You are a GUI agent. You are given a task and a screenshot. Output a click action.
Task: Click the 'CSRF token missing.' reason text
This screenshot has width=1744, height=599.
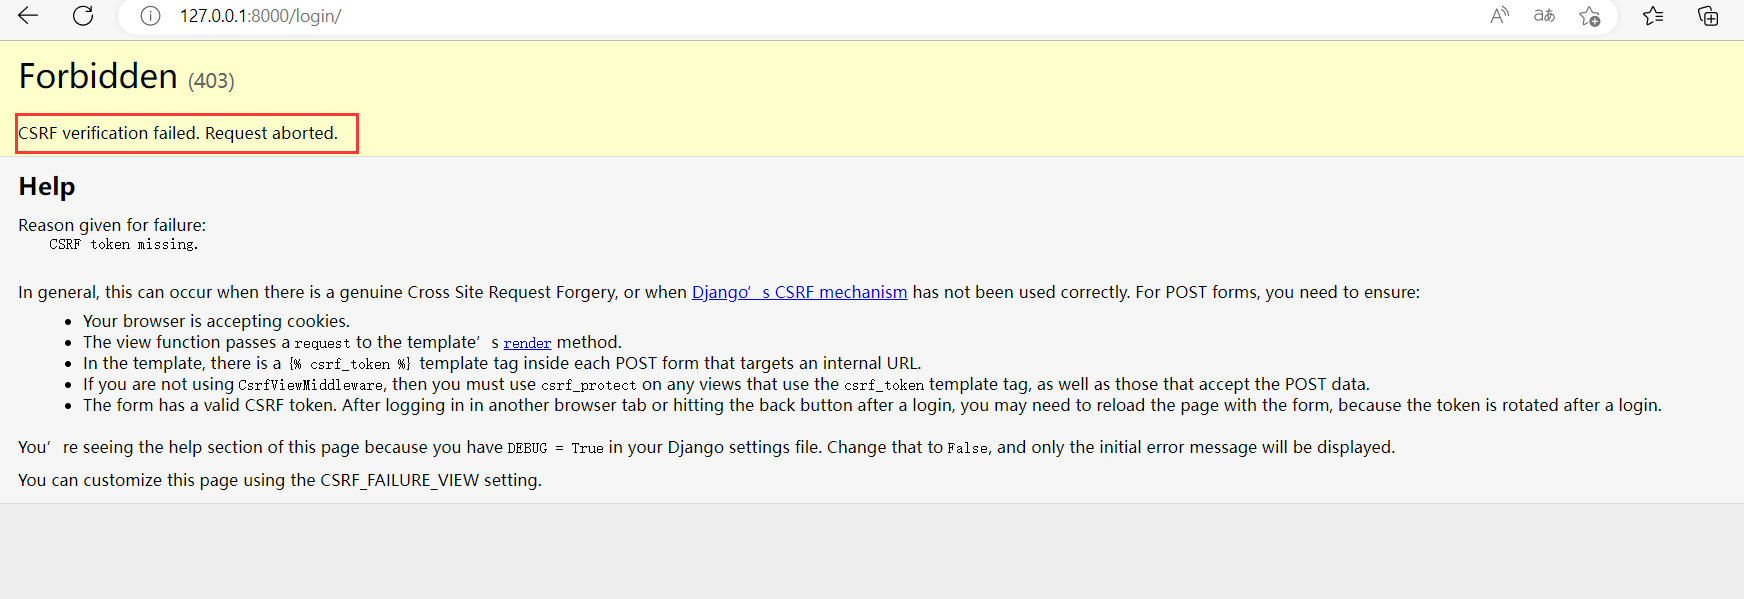click(124, 245)
